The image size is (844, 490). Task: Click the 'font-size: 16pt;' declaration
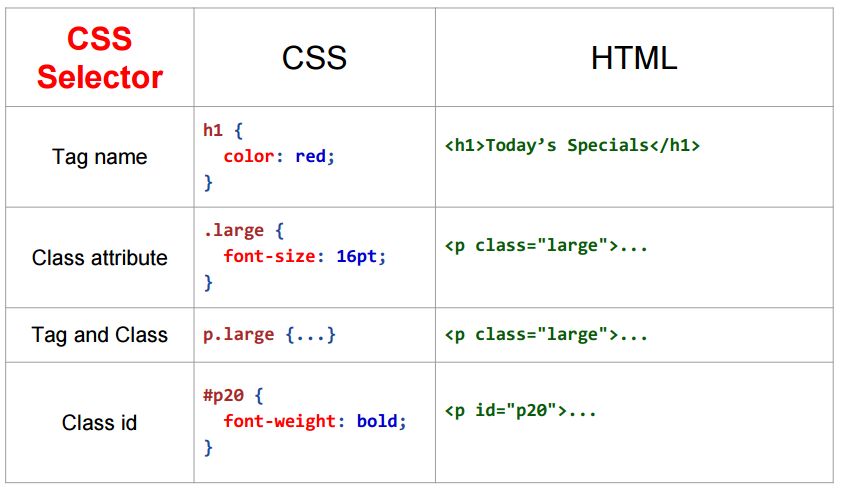(305, 256)
